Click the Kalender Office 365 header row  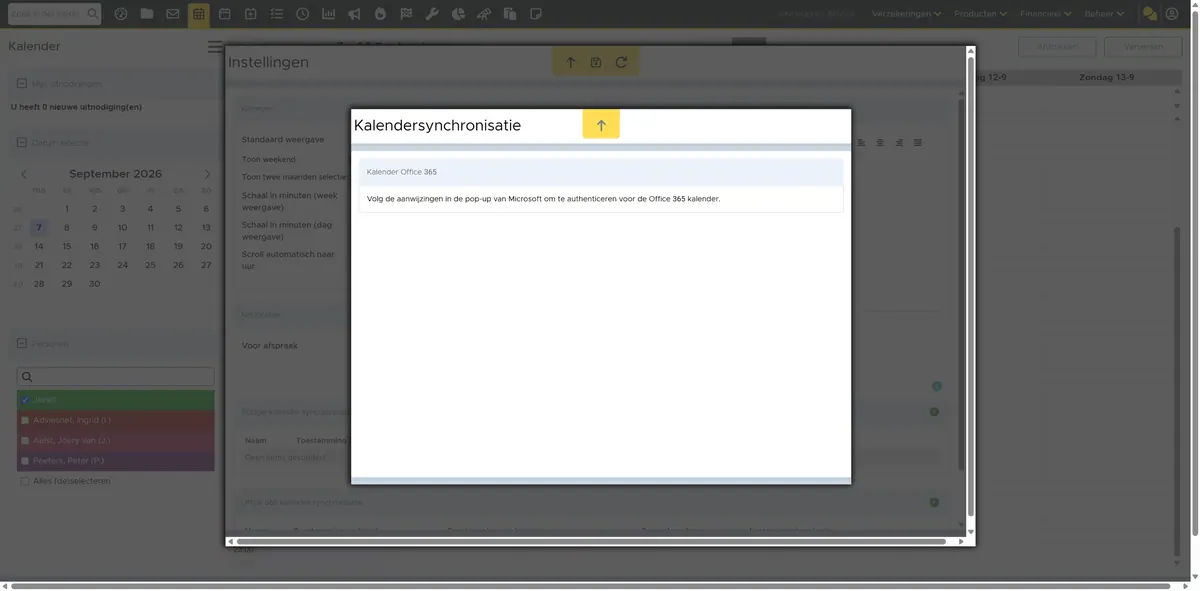601,172
